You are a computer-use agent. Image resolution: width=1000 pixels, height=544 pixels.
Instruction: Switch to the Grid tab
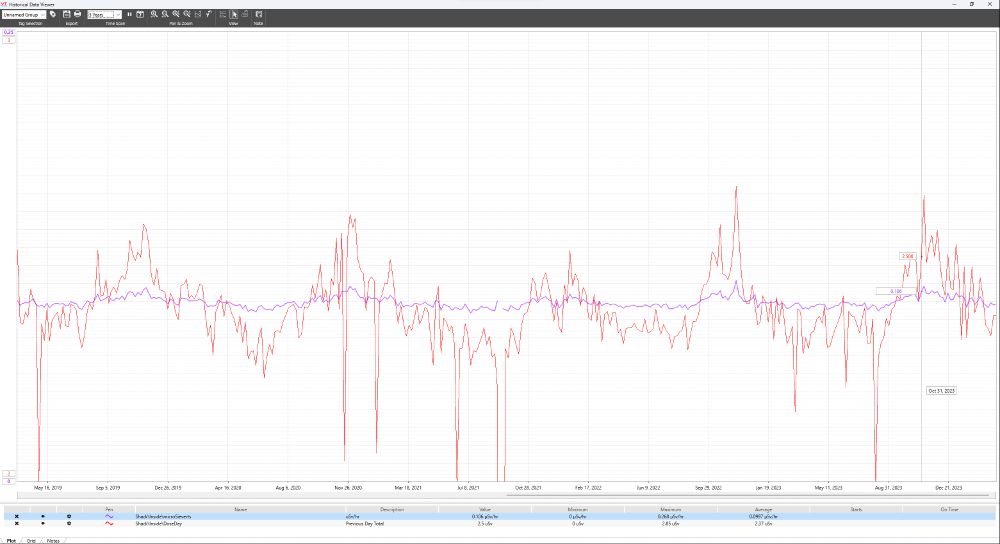pyautogui.click(x=31, y=541)
